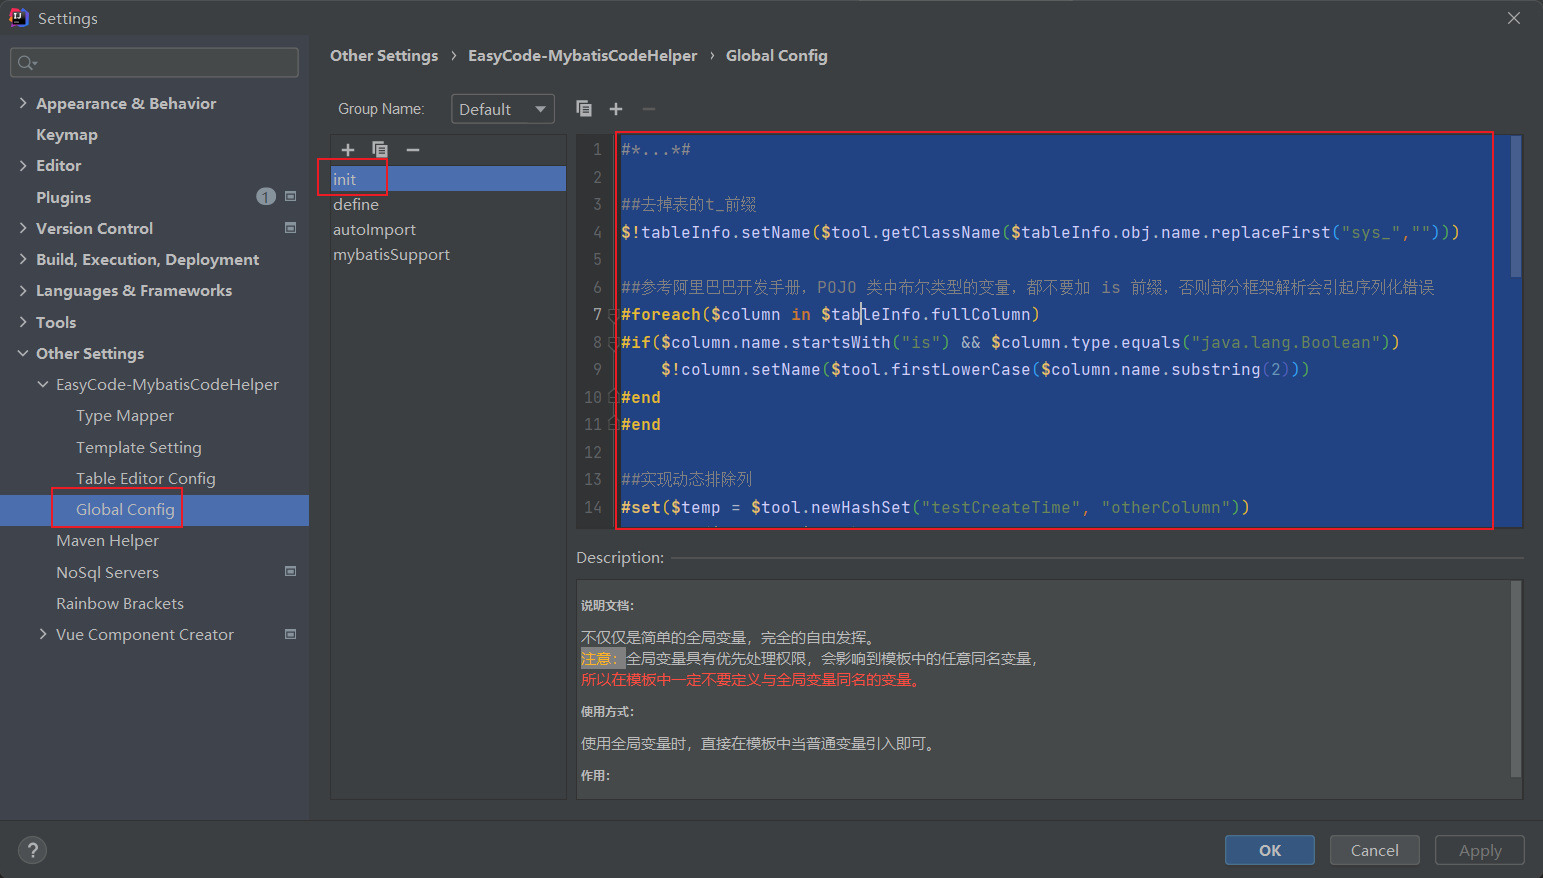
Task: Open Rainbow Brackets settings
Action: tap(120, 603)
